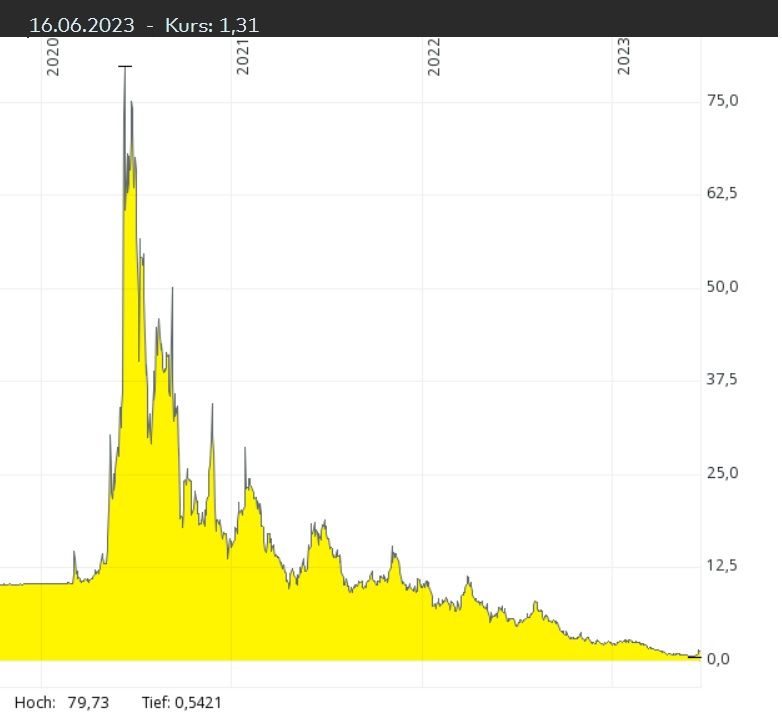Click the 75,0 price axis label

point(722,101)
